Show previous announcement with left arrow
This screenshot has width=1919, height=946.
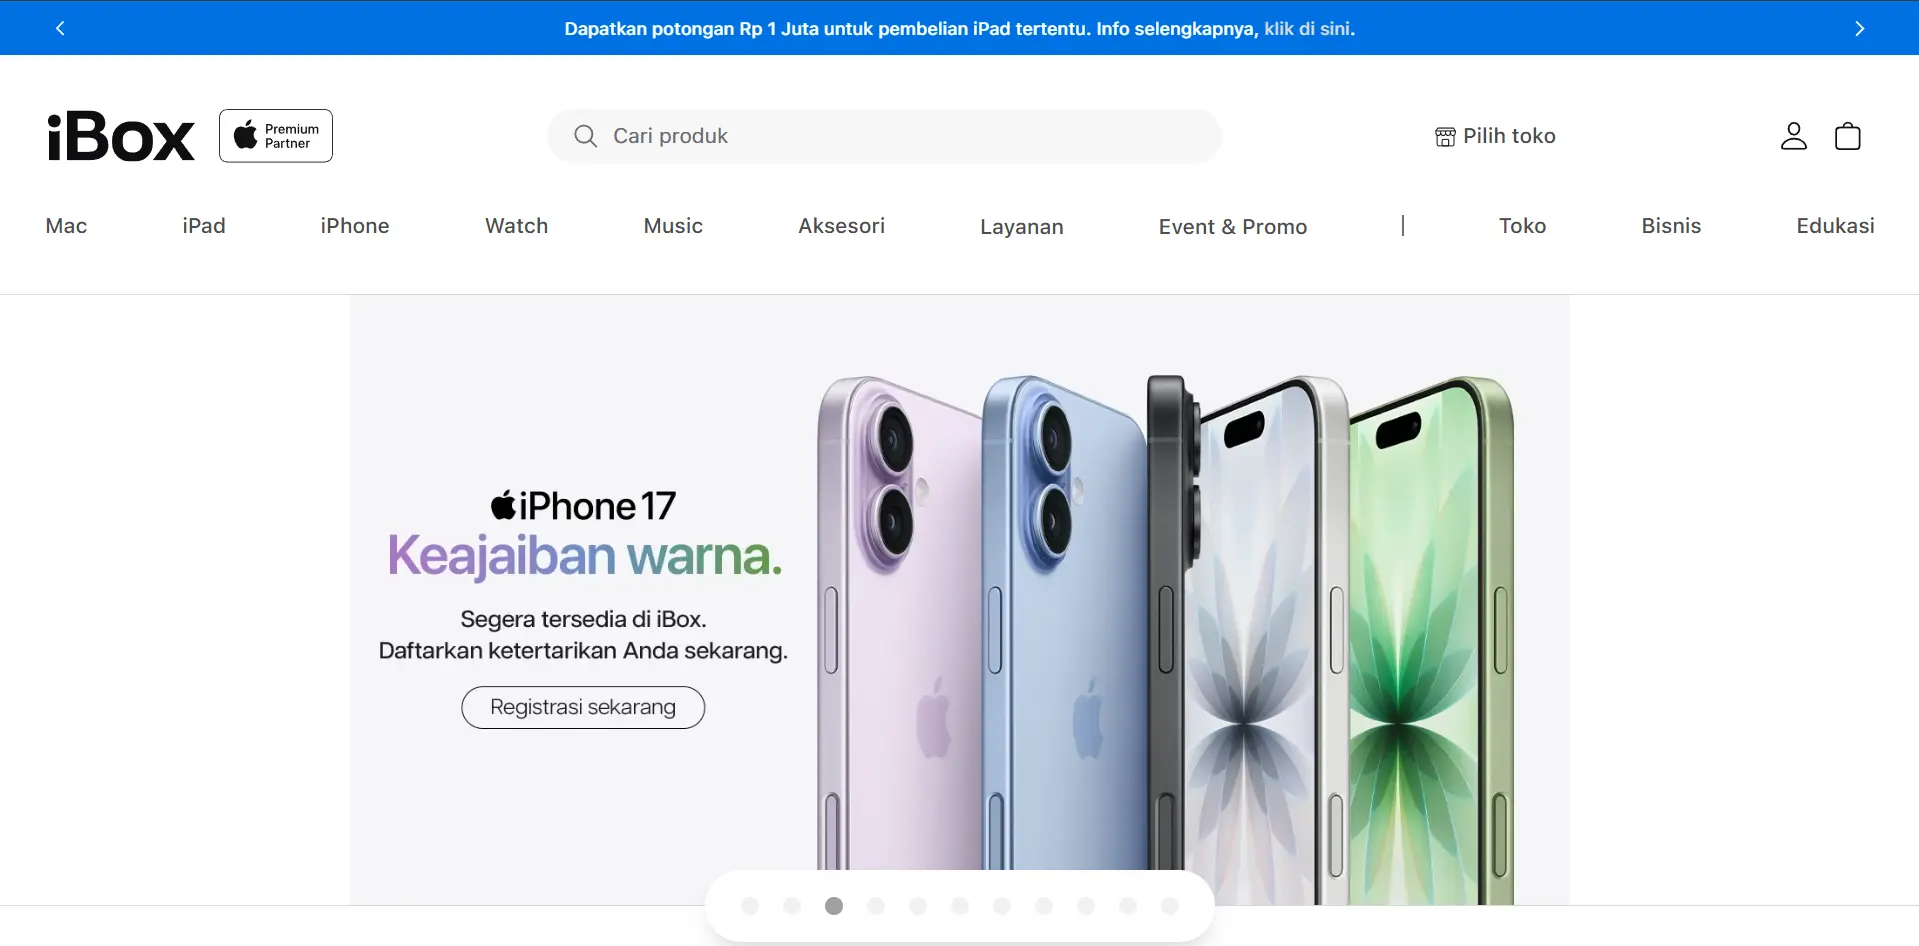pyautogui.click(x=60, y=28)
